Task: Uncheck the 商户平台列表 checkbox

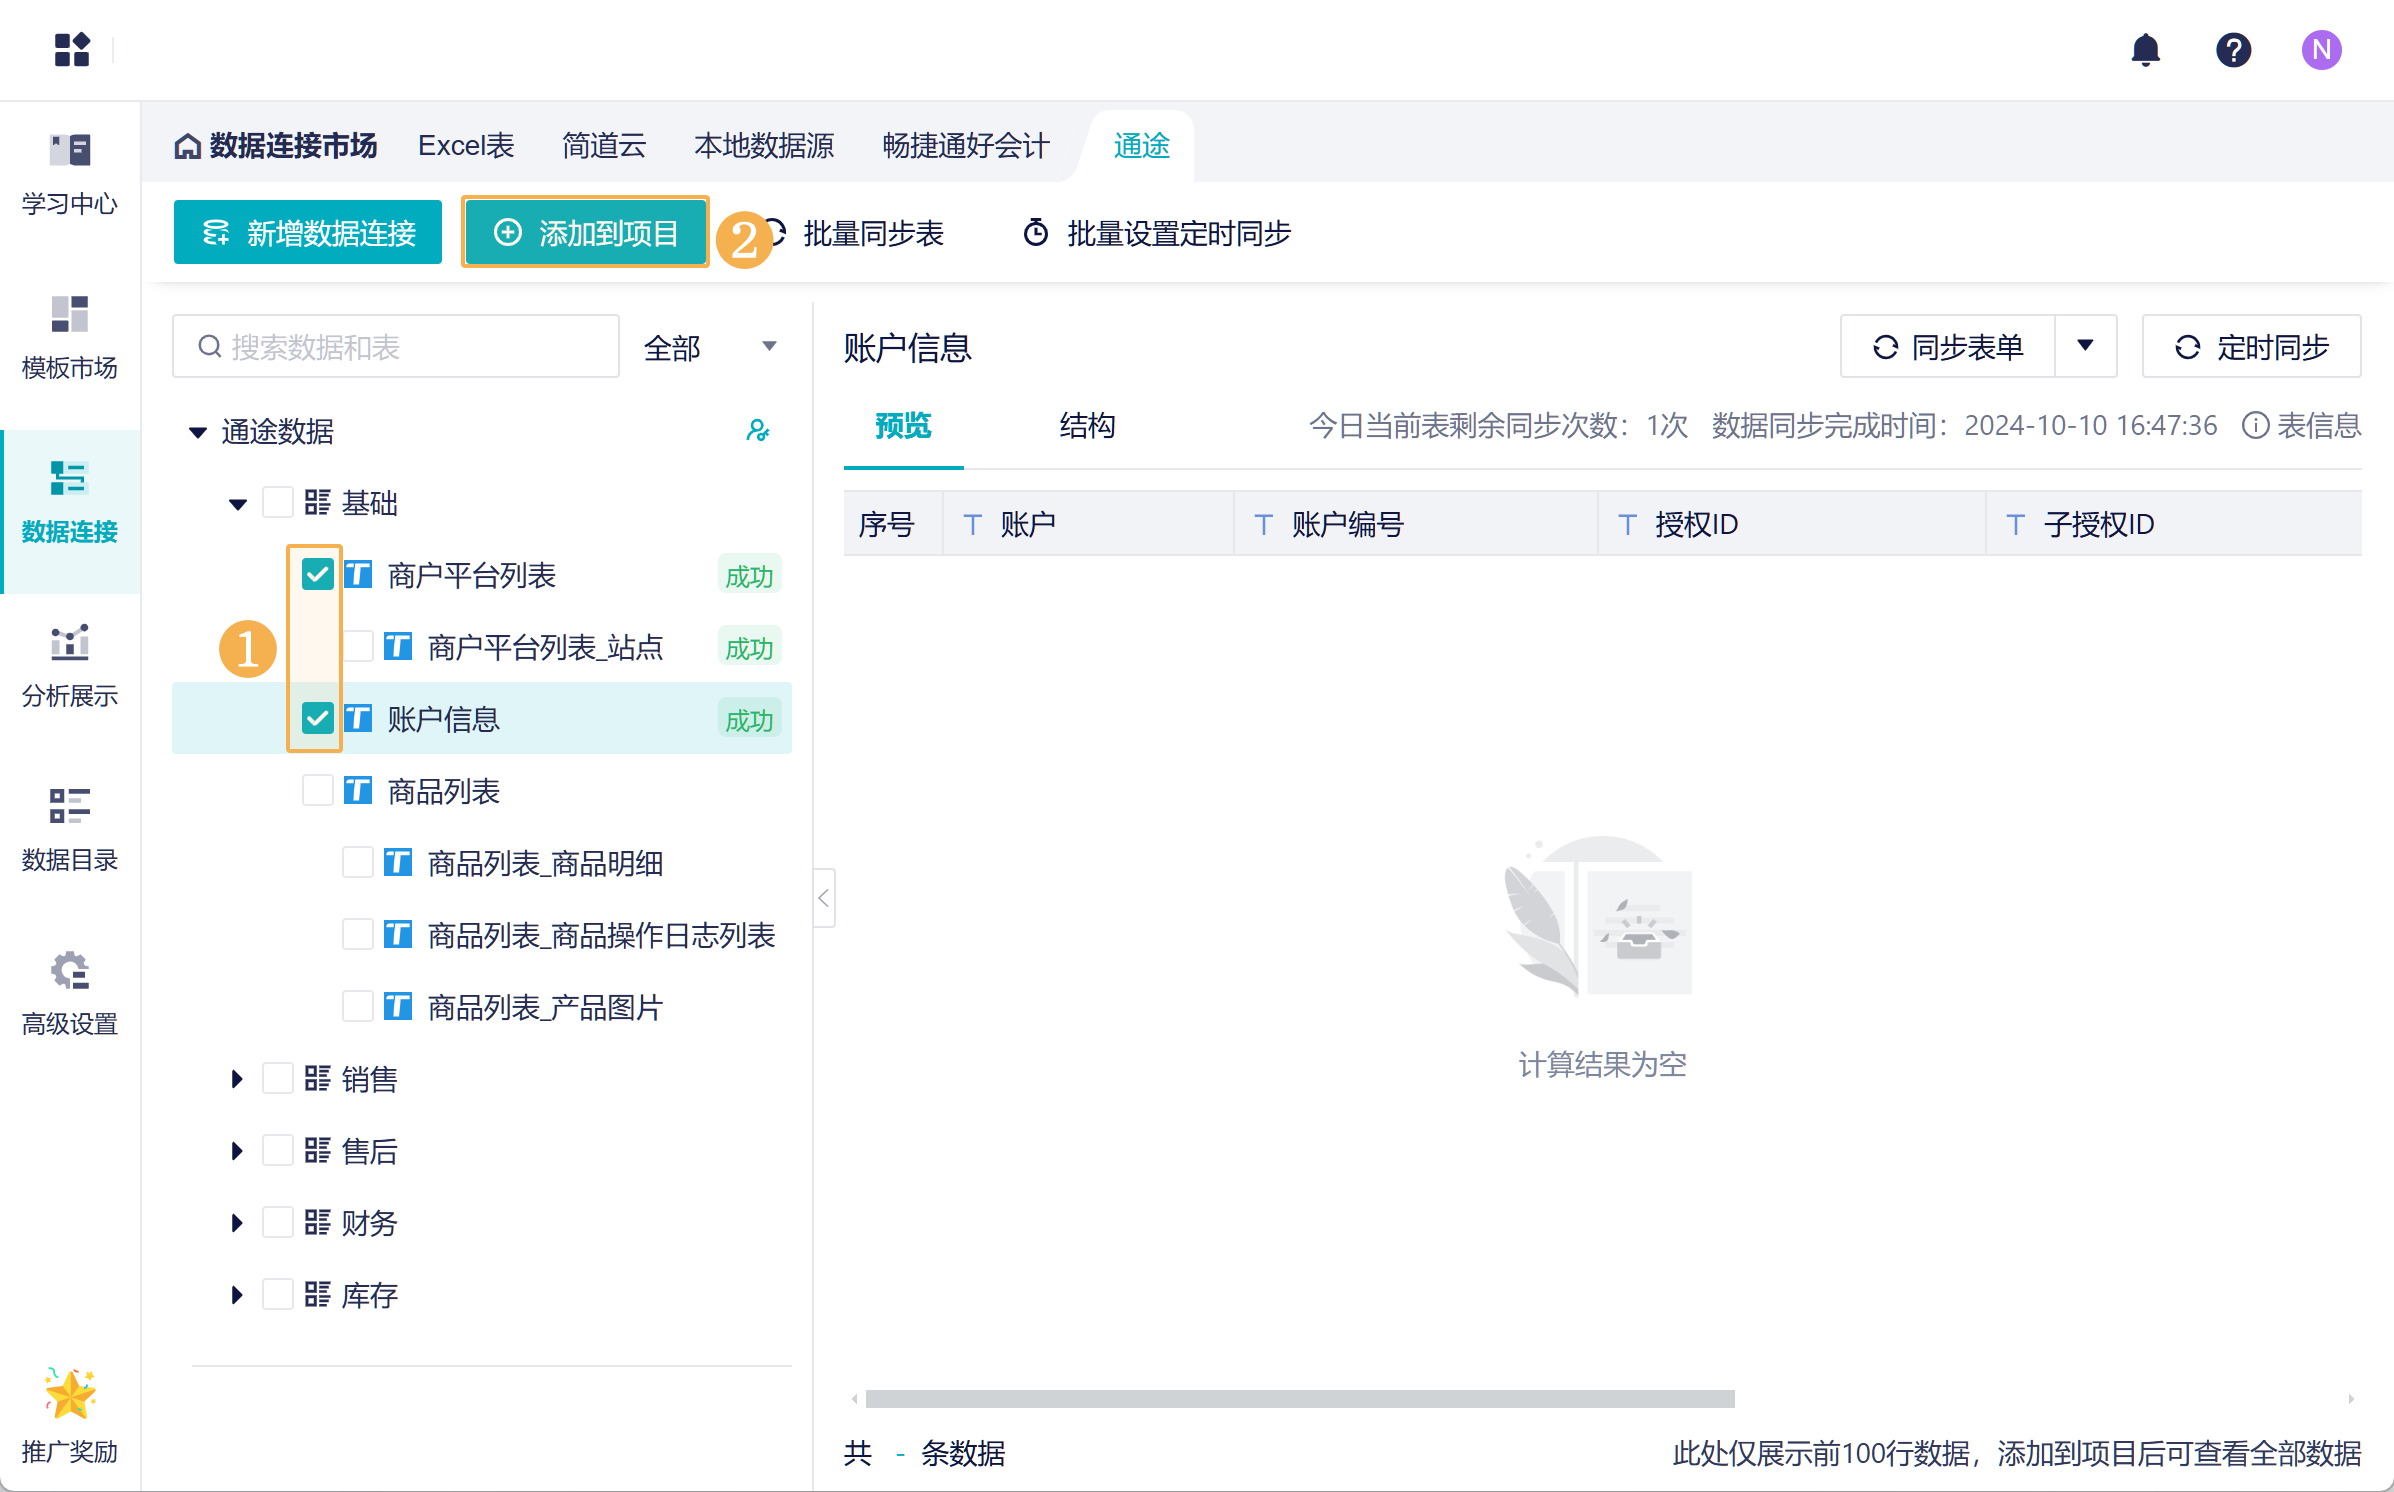Action: [x=317, y=575]
